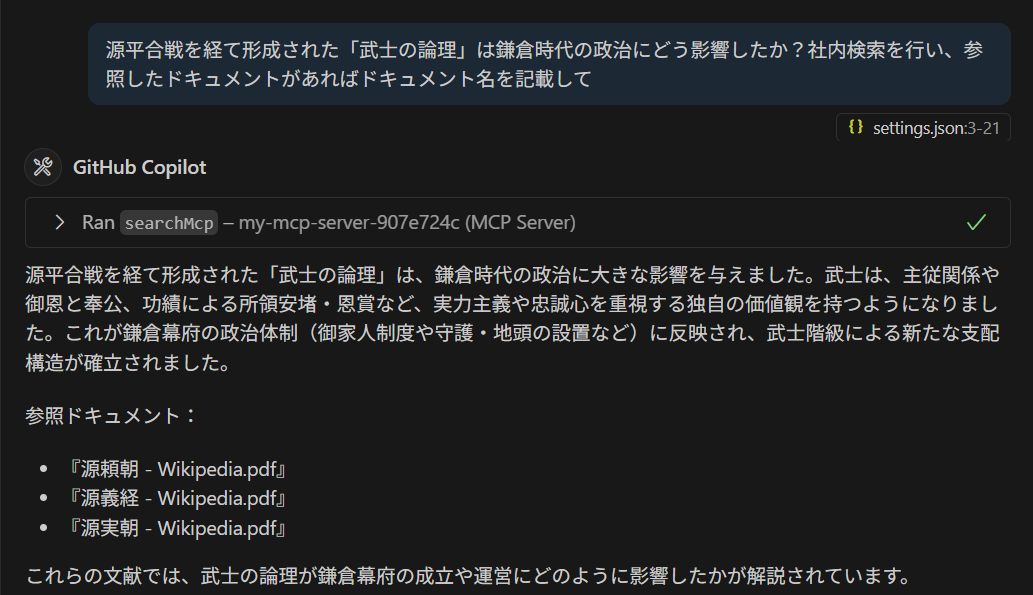Click the bullet before 源実朝 entry

[43, 527]
